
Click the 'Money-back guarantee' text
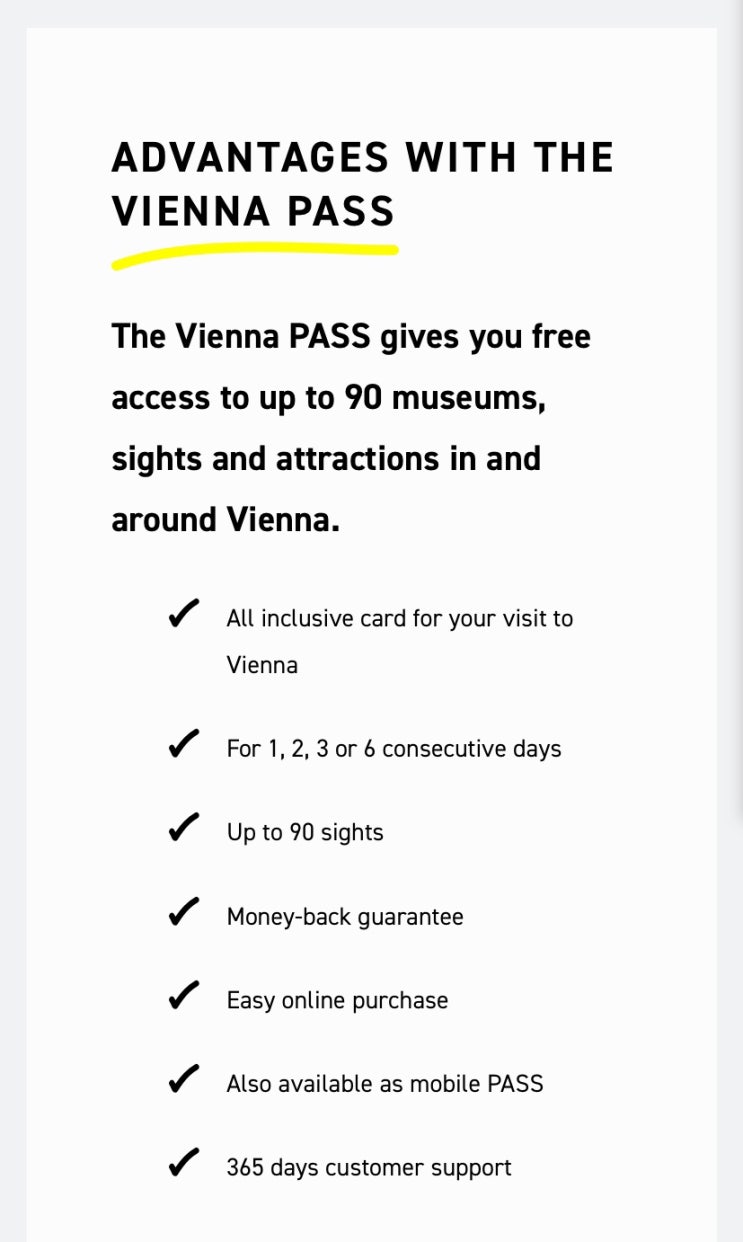pos(345,917)
